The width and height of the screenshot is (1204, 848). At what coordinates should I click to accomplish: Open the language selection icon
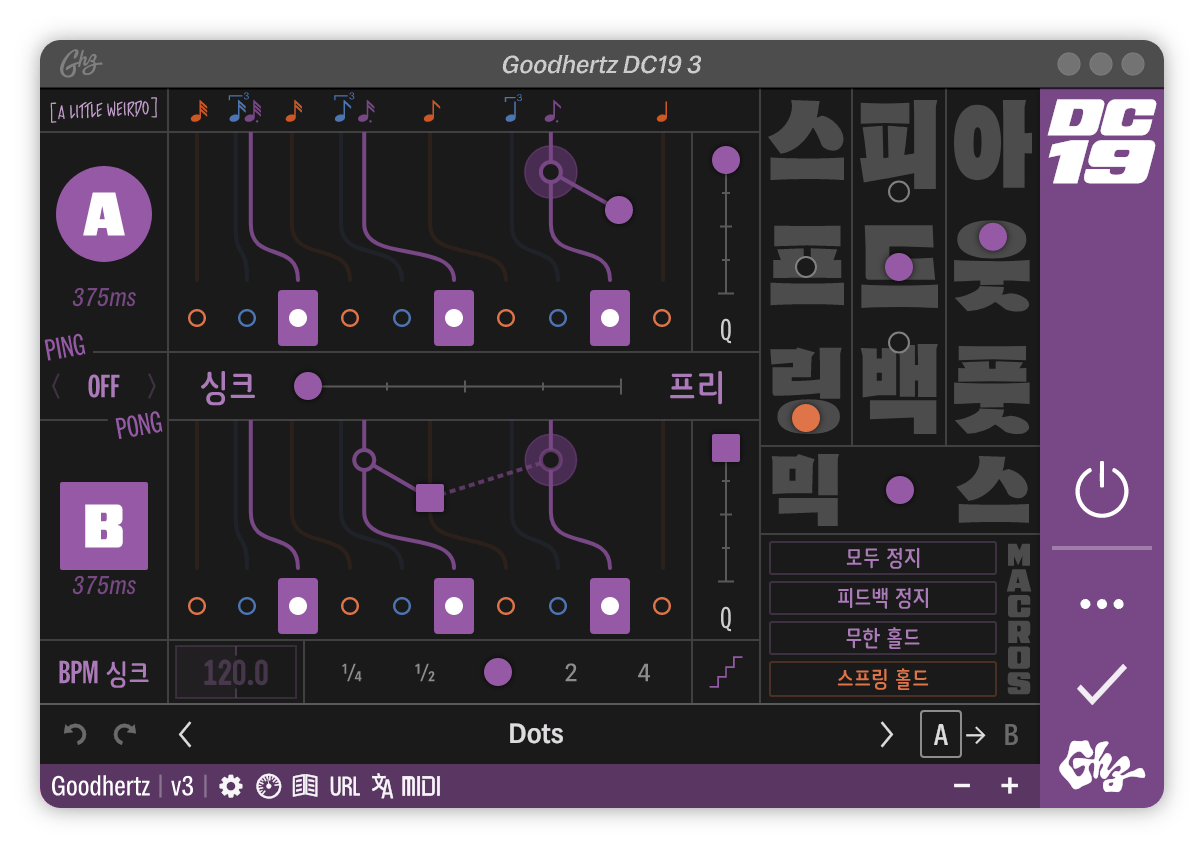tap(382, 786)
